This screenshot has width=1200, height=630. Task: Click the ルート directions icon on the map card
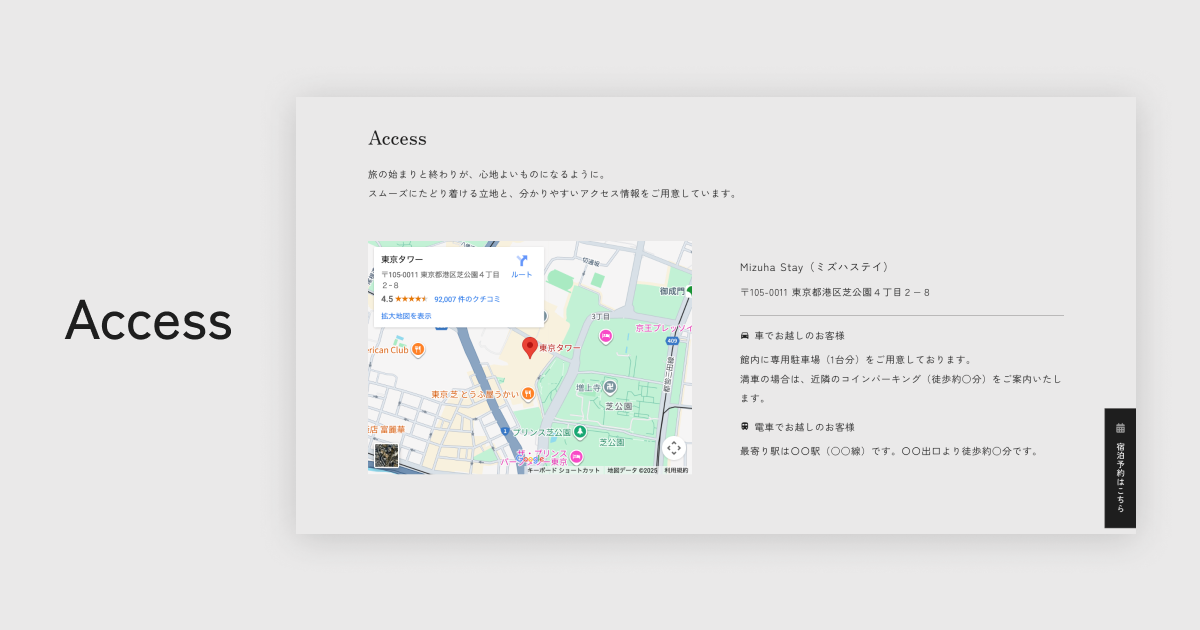(x=522, y=260)
